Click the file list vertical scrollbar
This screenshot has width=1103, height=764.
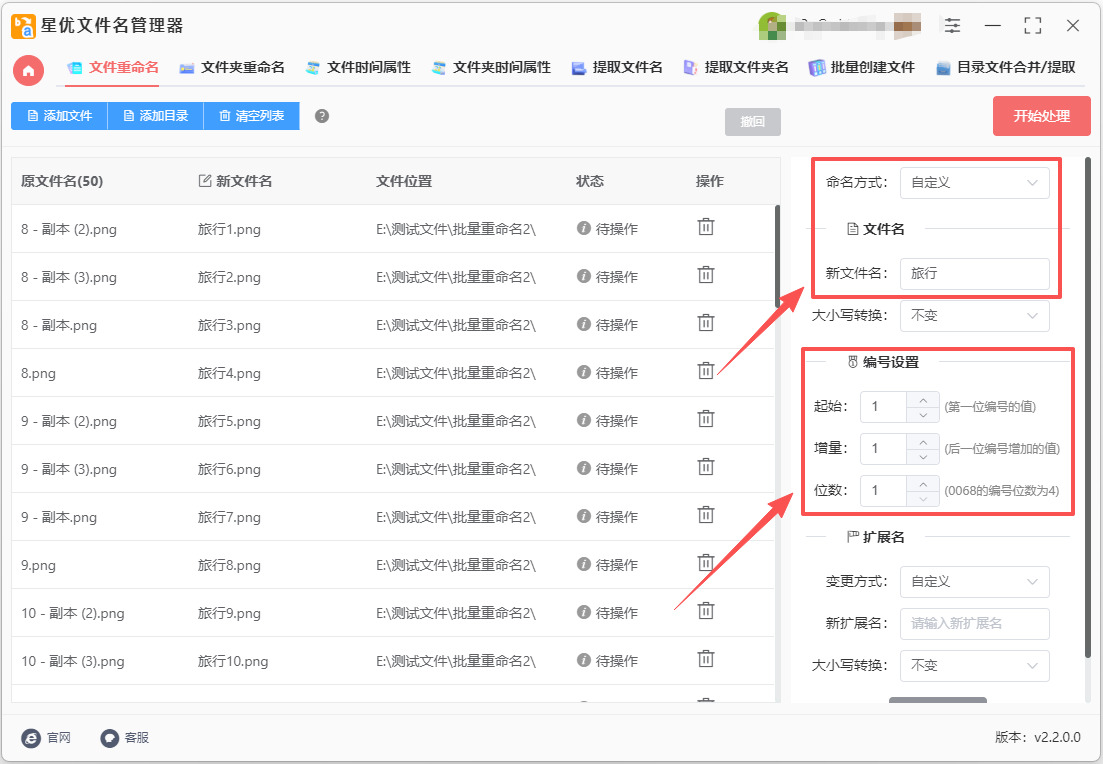tap(777, 257)
